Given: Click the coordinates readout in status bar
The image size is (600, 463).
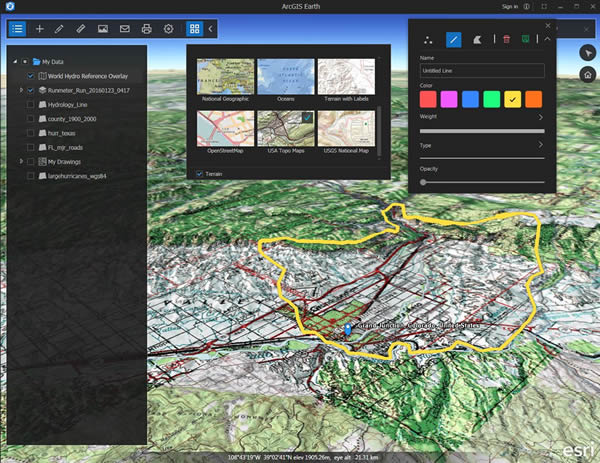Looking at the screenshot, I should pos(303,457).
